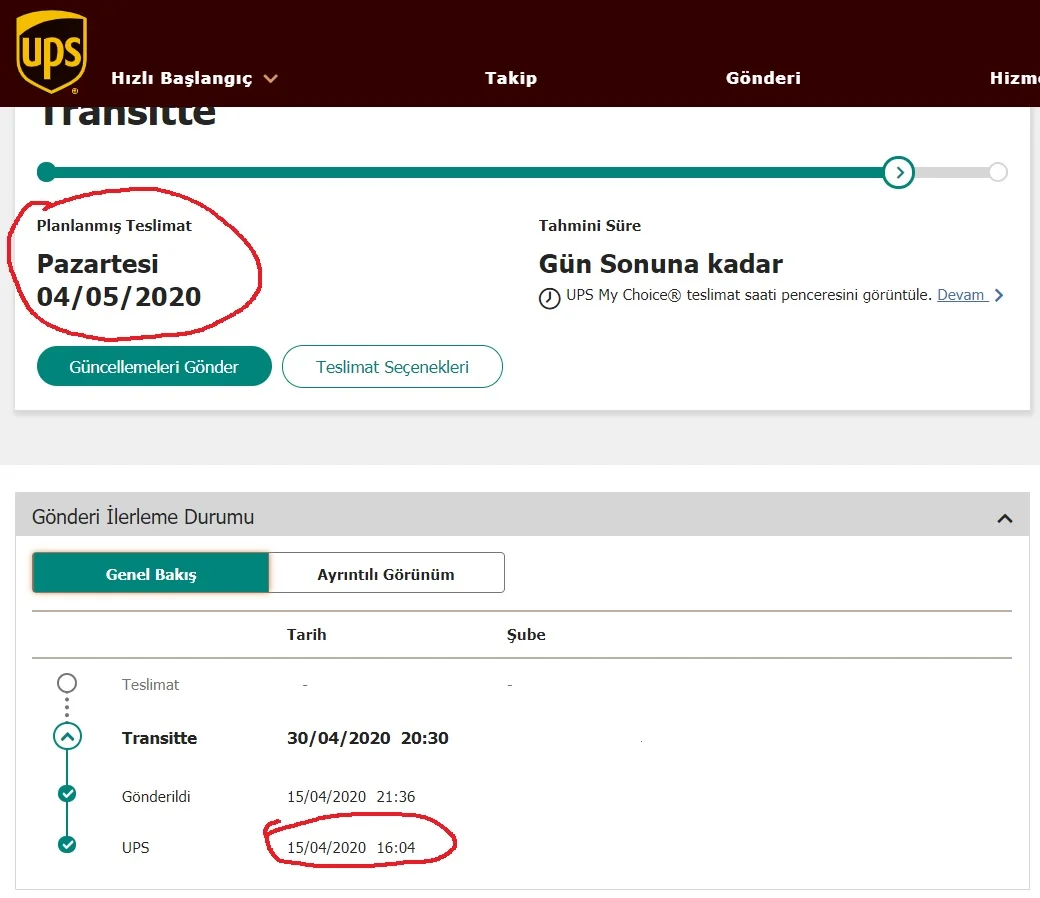Click the 15/04/2020 16:04 date text

coord(351,848)
